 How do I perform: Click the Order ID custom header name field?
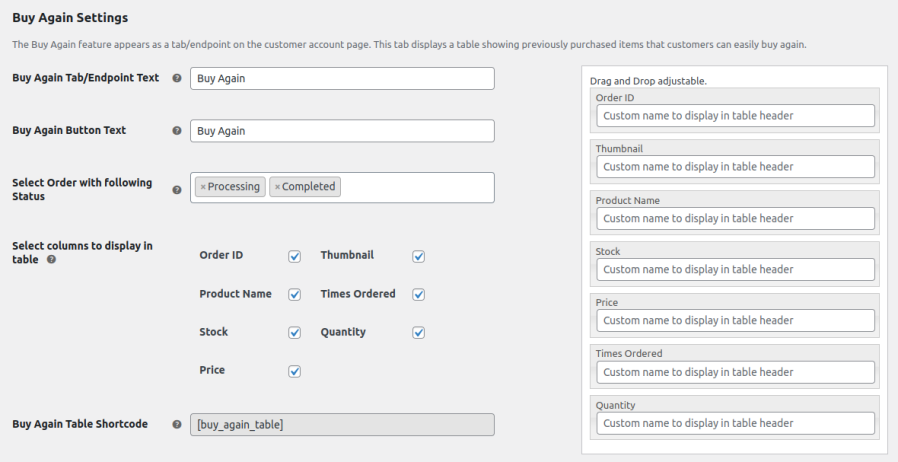tap(735, 115)
